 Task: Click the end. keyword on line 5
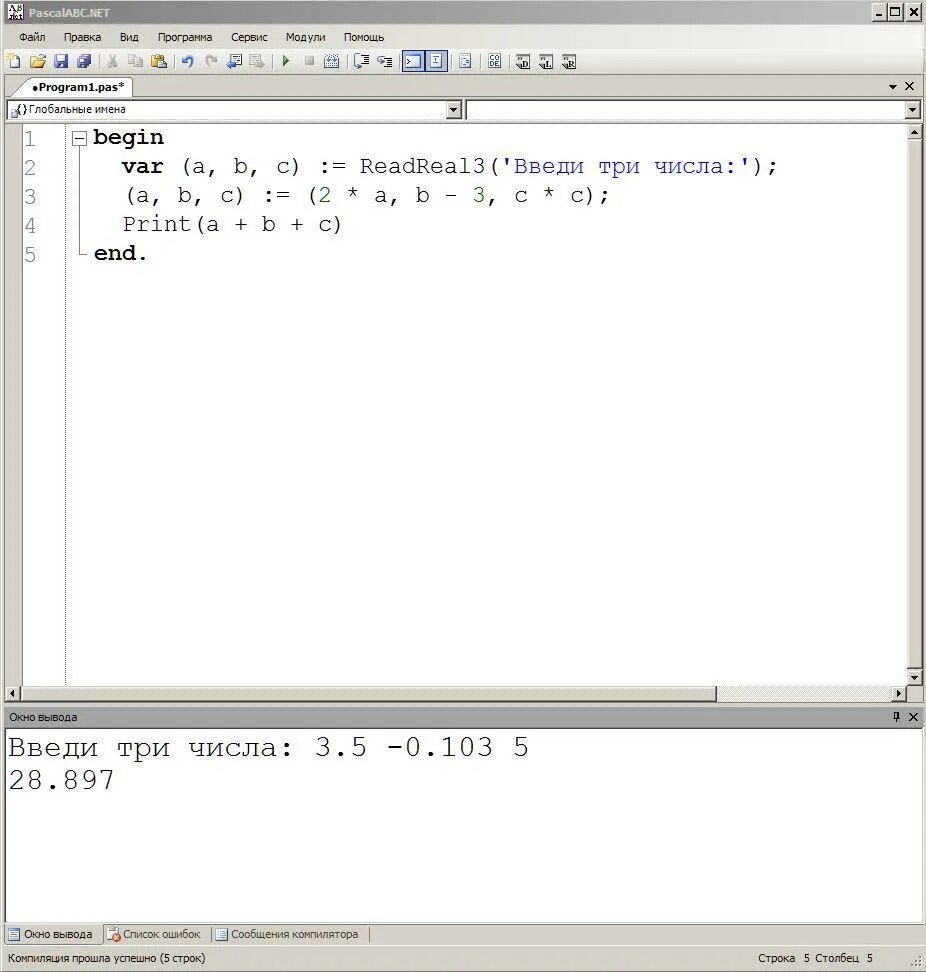point(120,253)
